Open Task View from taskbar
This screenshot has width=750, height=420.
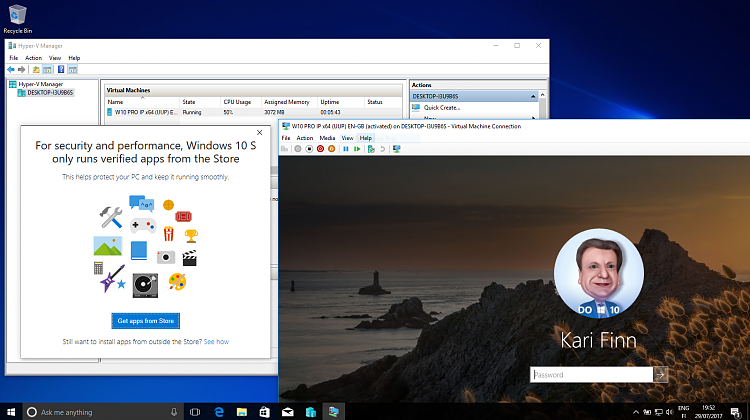(195, 412)
